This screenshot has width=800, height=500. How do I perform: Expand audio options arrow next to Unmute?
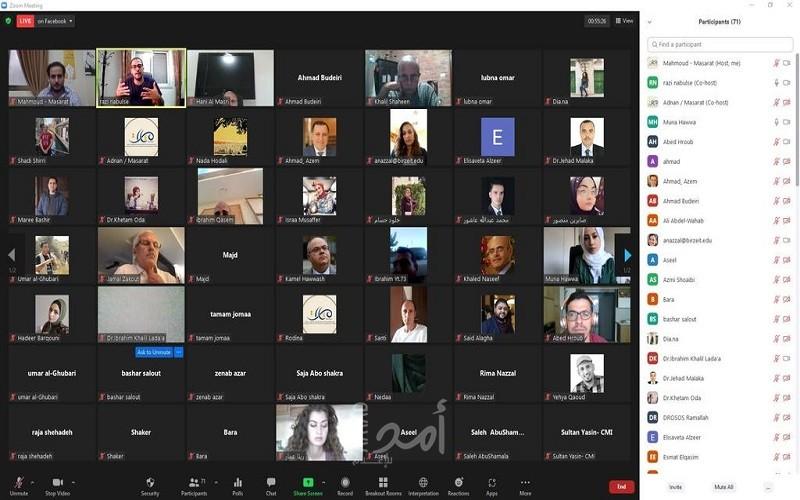click(x=32, y=482)
